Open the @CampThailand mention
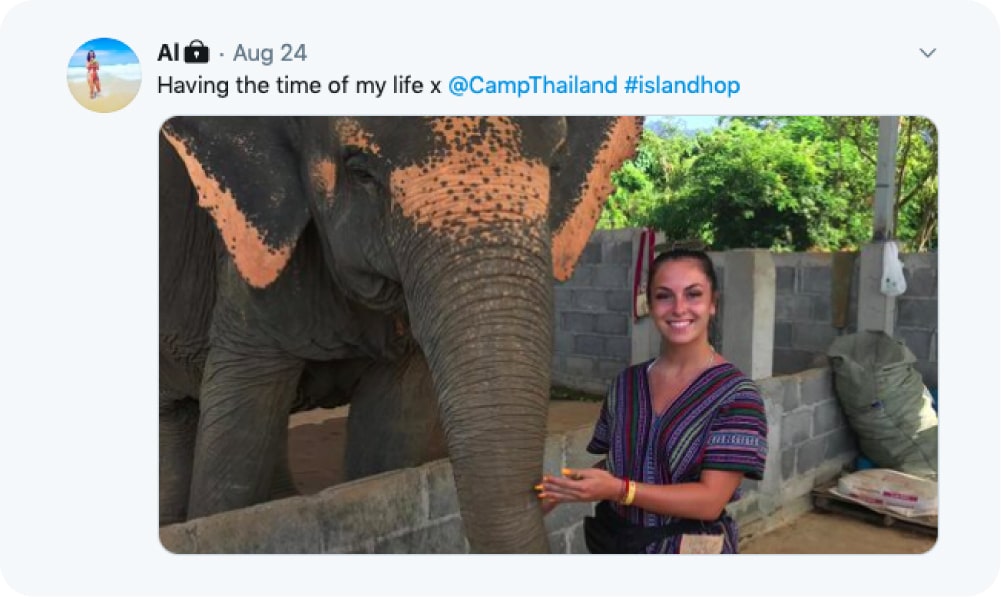Viewport: 1001px width, 597px height. tap(532, 86)
